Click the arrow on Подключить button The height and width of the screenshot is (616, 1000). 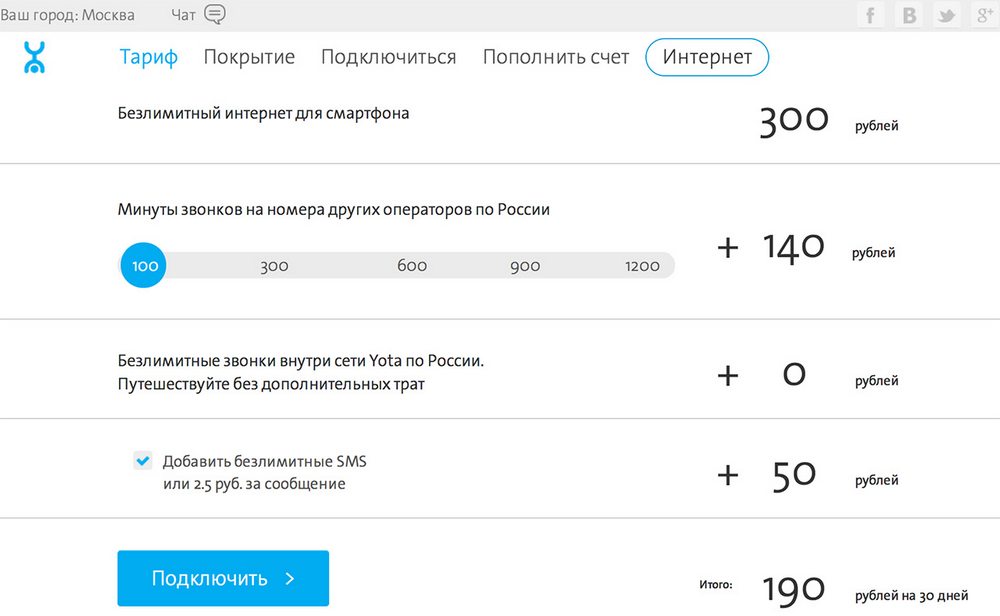pyautogui.click(x=289, y=578)
